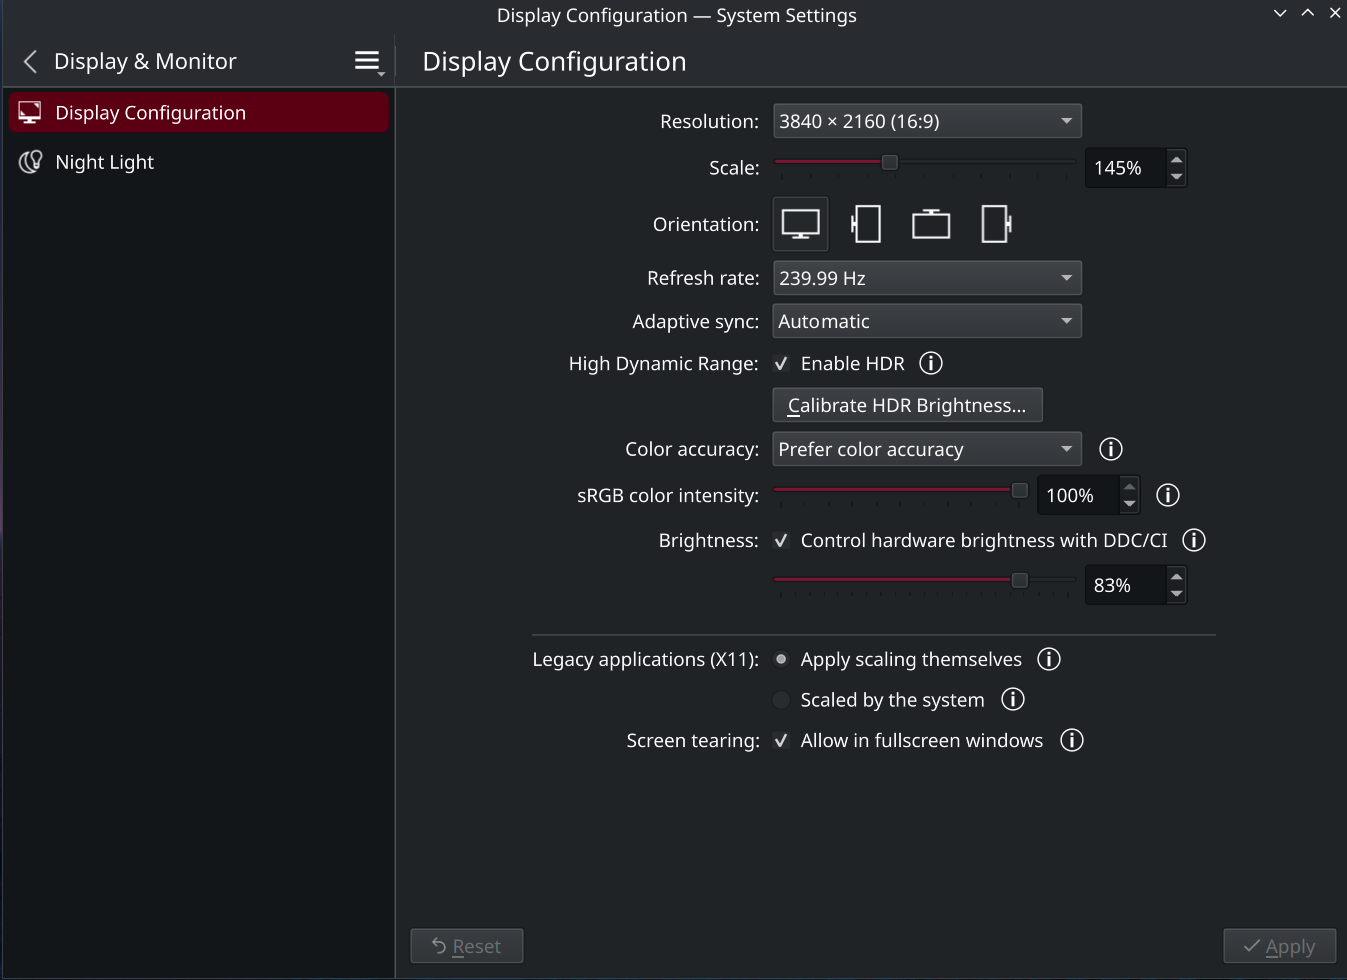Click Calibrate HDR Brightness button
Image resolution: width=1347 pixels, height=980 pixels.
coord(908,405)
